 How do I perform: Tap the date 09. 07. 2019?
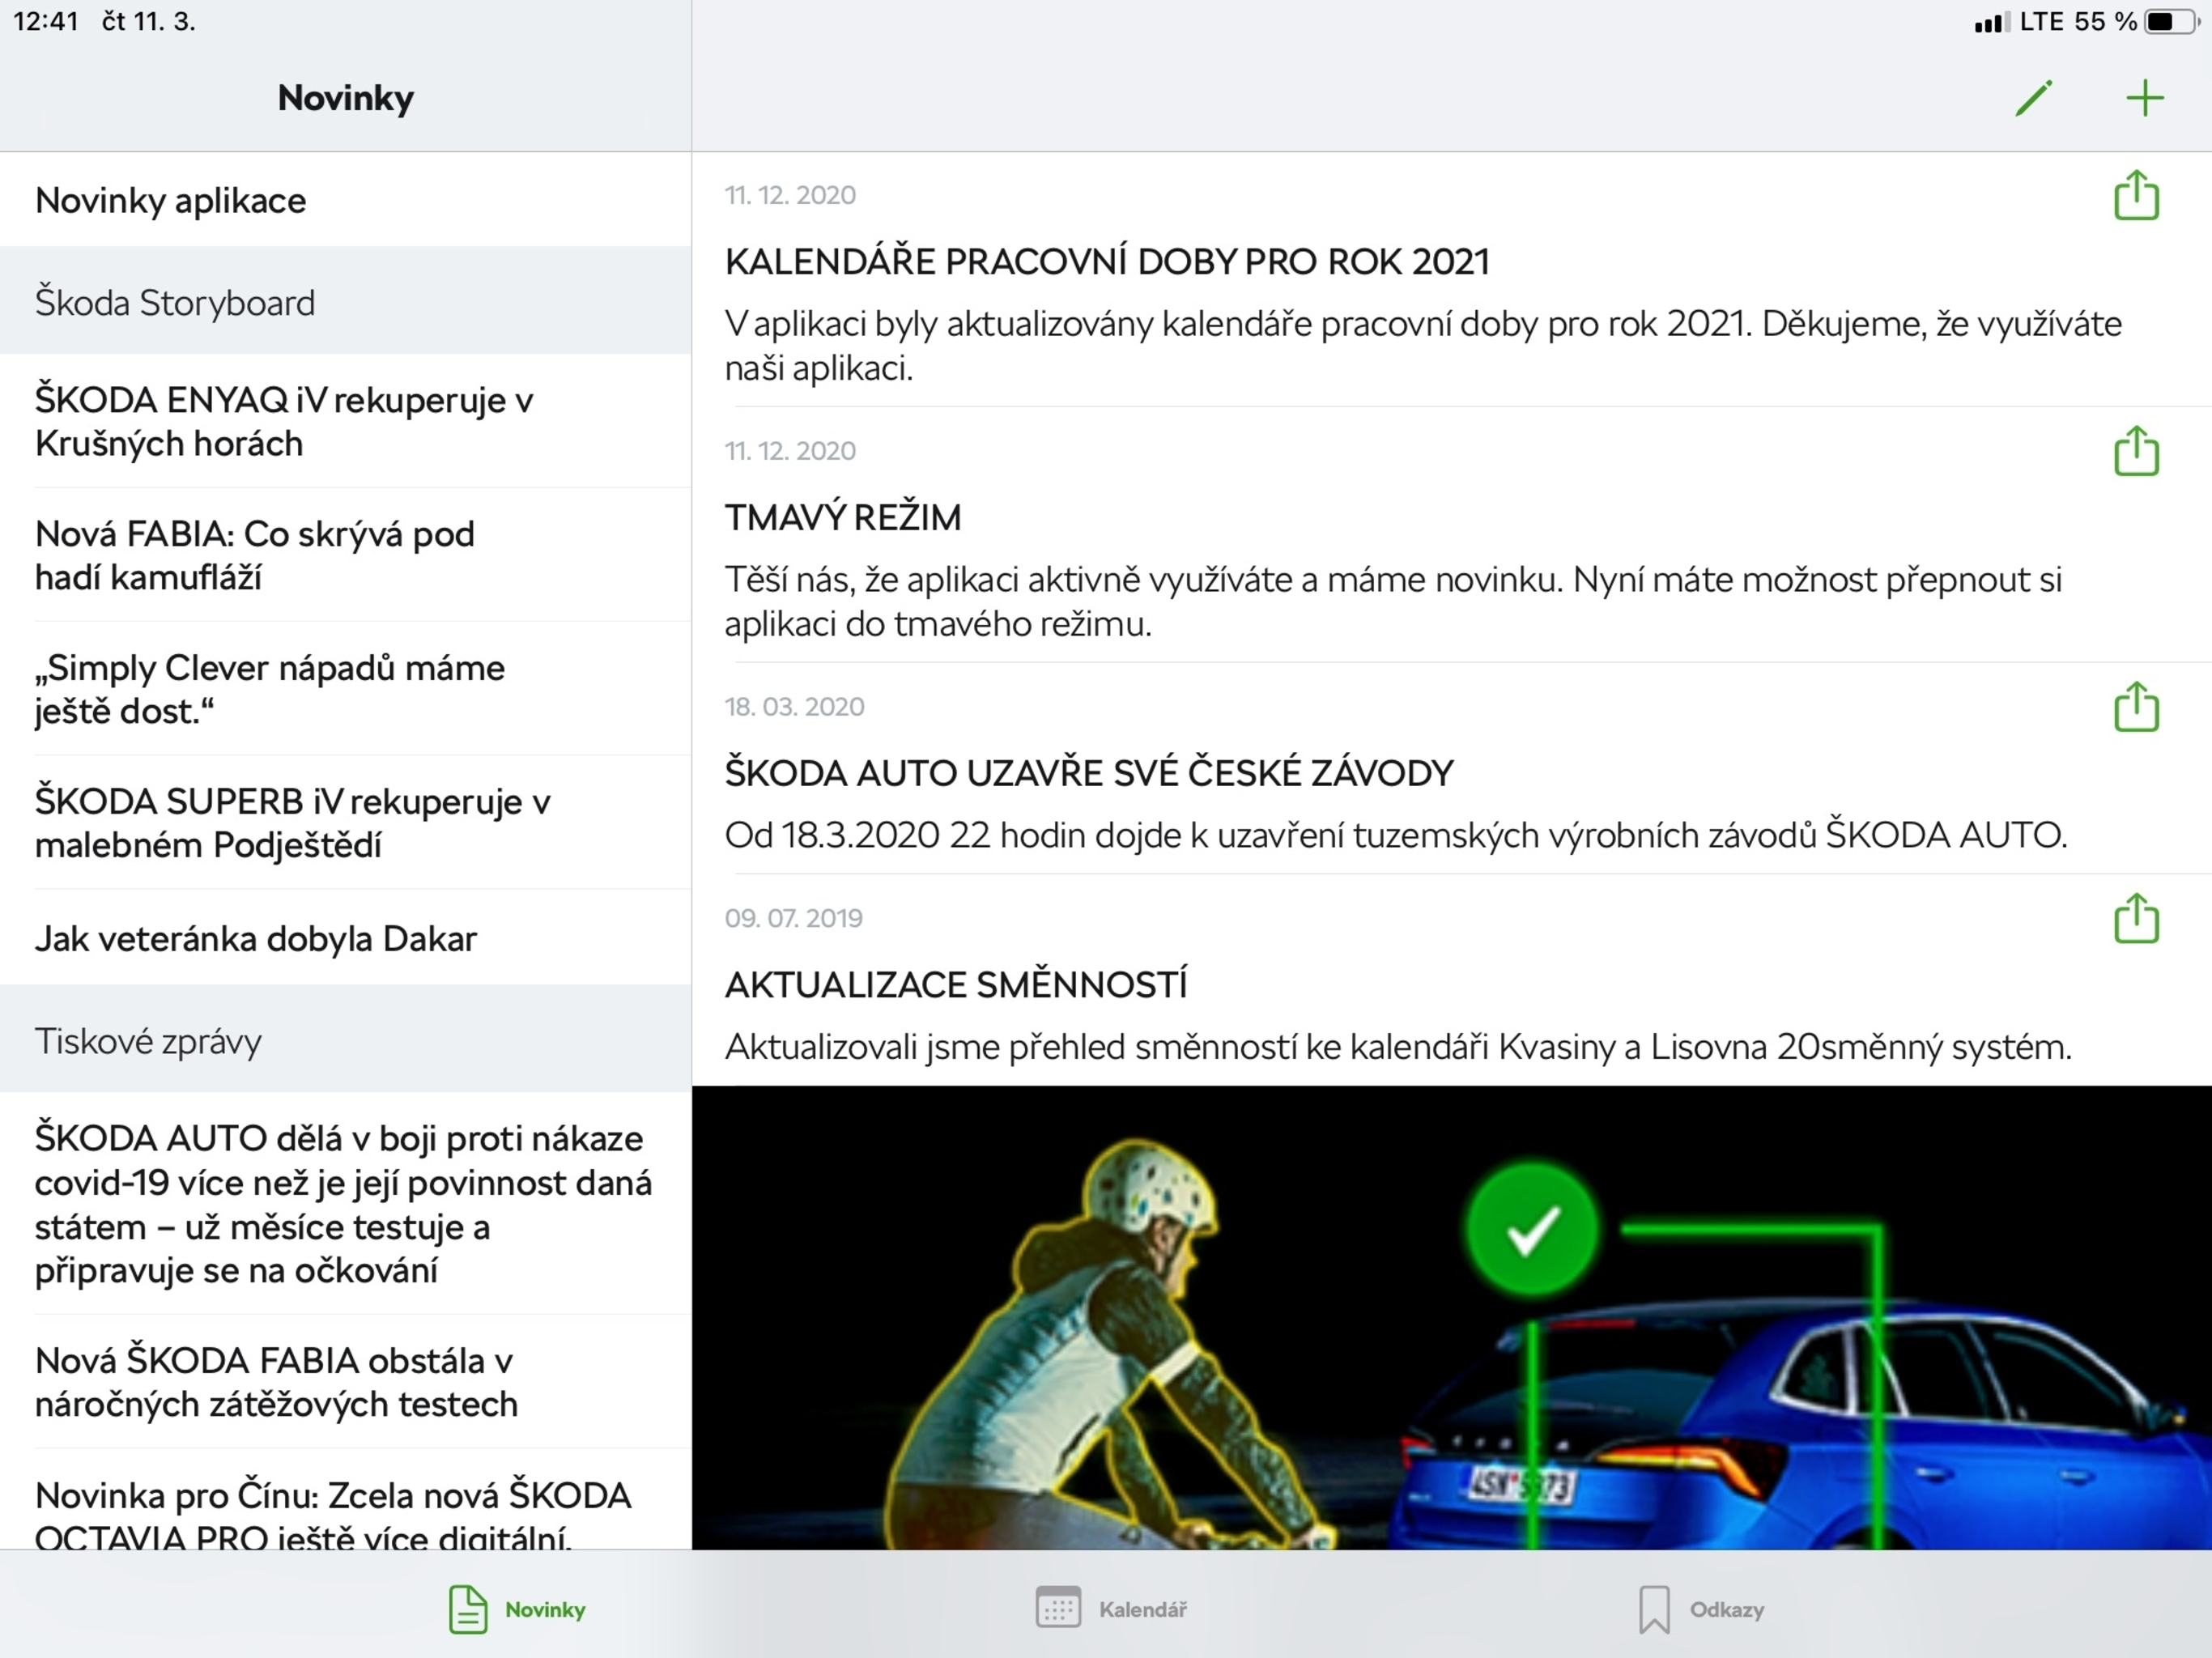[794, 918]
